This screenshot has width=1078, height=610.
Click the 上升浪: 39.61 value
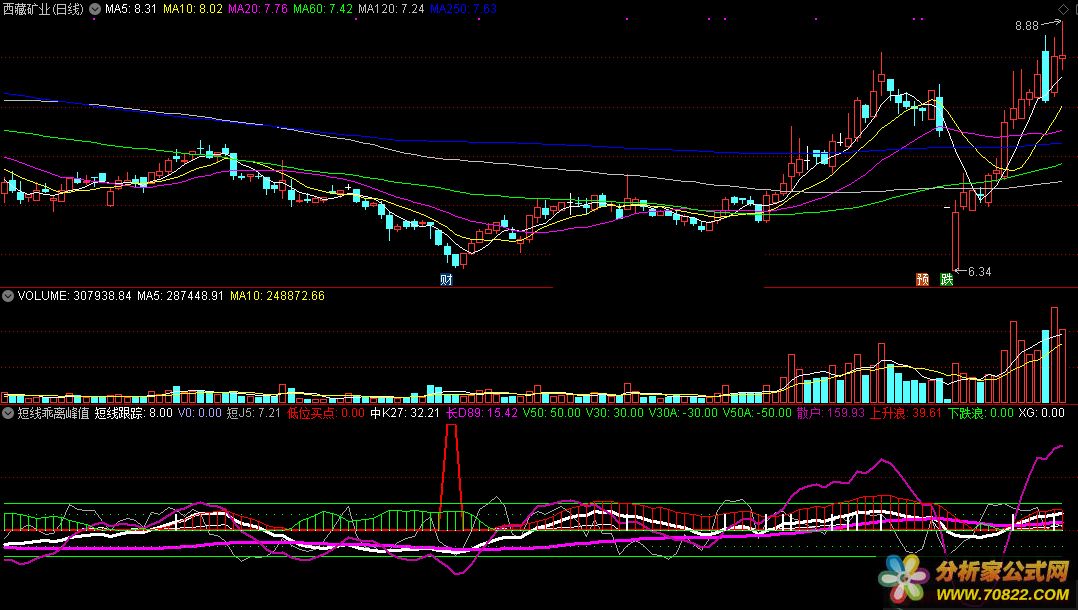(905, 413)
